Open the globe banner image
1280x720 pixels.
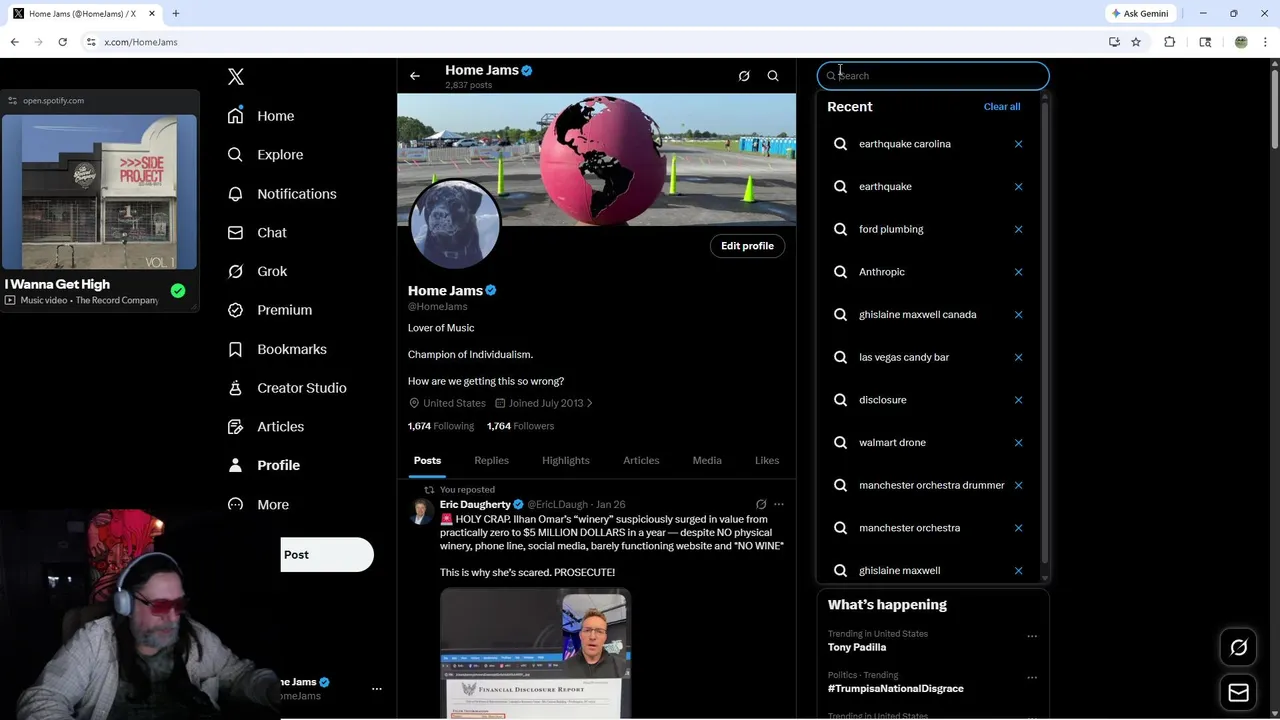click(596, 160)
